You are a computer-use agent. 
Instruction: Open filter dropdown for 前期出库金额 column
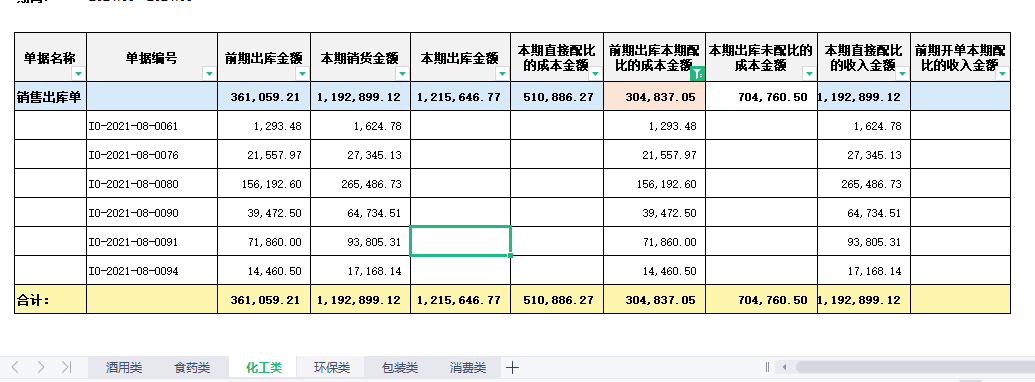point(302,74)
